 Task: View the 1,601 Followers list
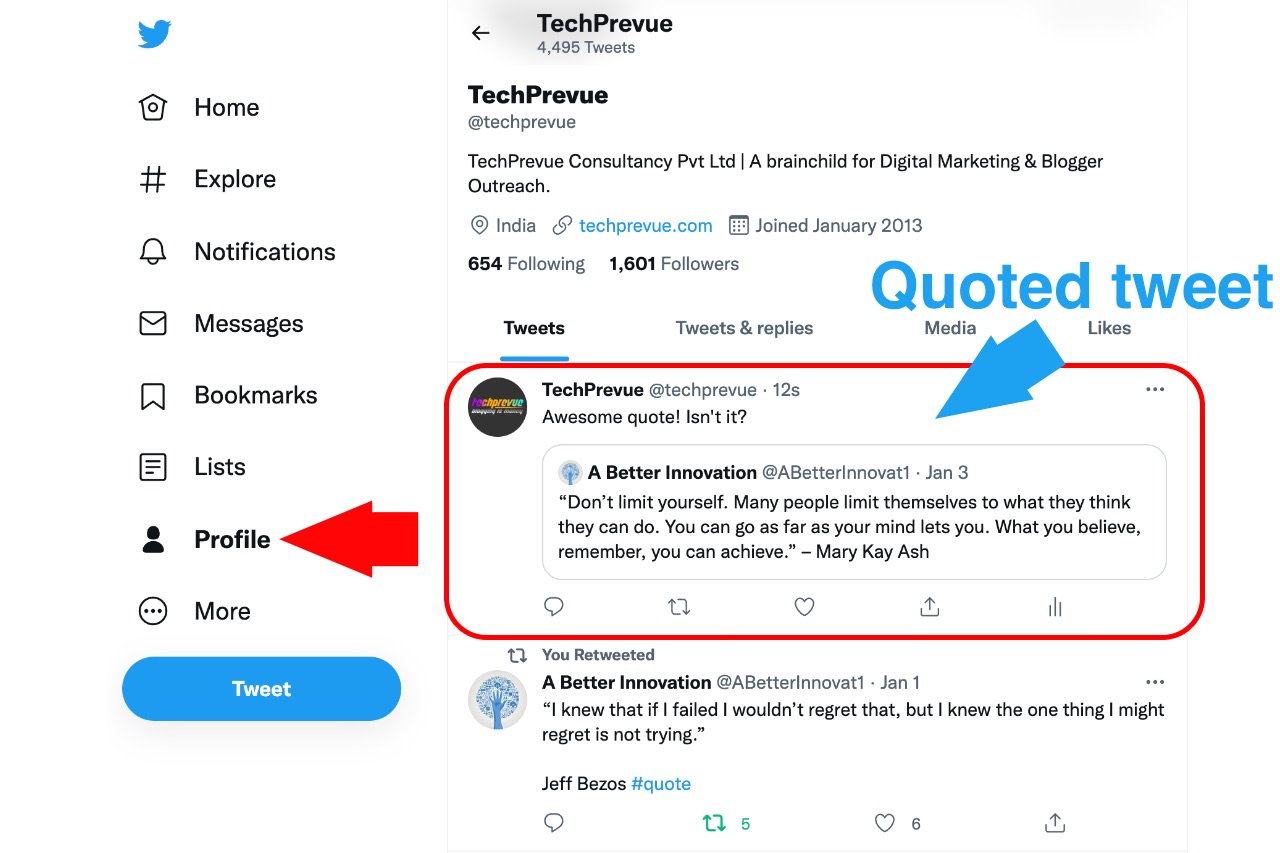point(674,264)
